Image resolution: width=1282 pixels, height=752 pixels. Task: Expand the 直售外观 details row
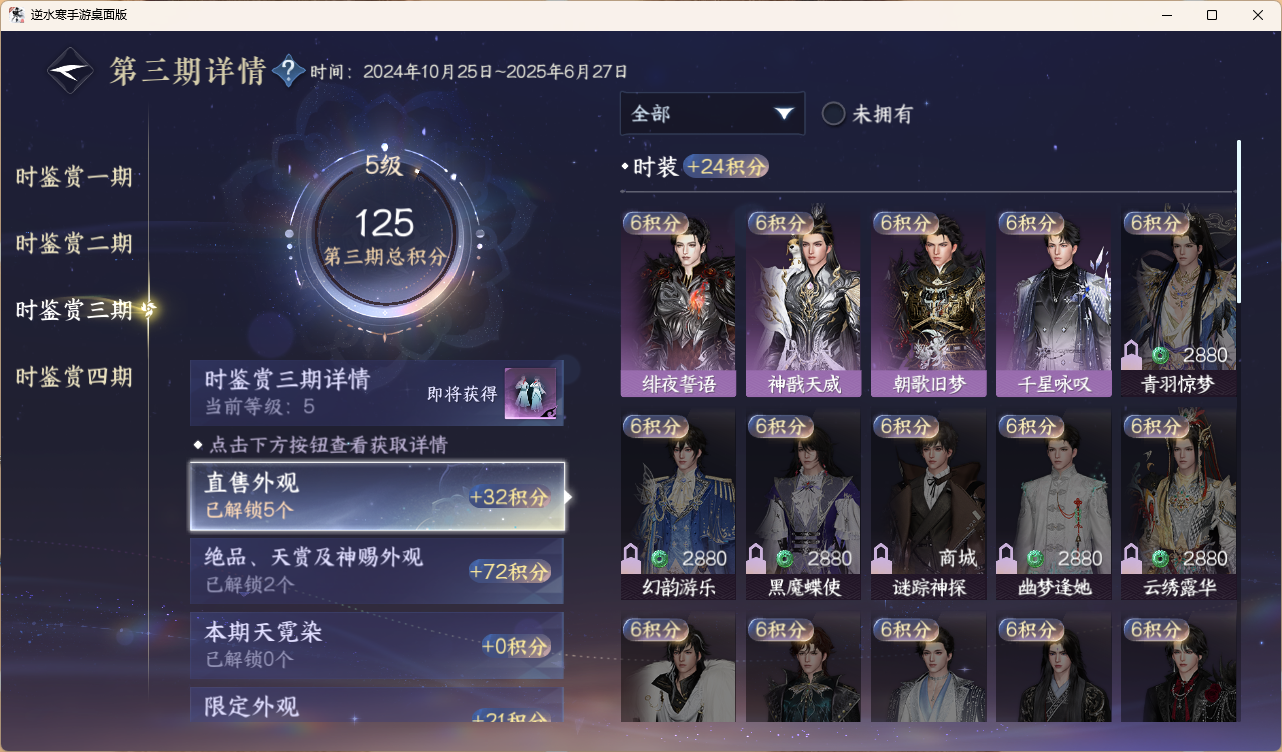coord(378,496)
